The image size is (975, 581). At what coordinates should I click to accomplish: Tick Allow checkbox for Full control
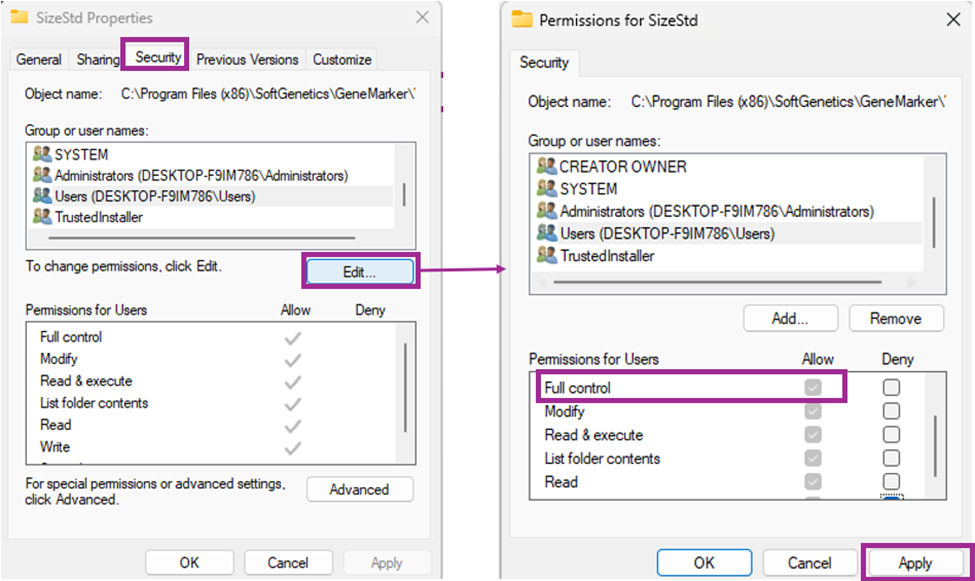(813, 387)
